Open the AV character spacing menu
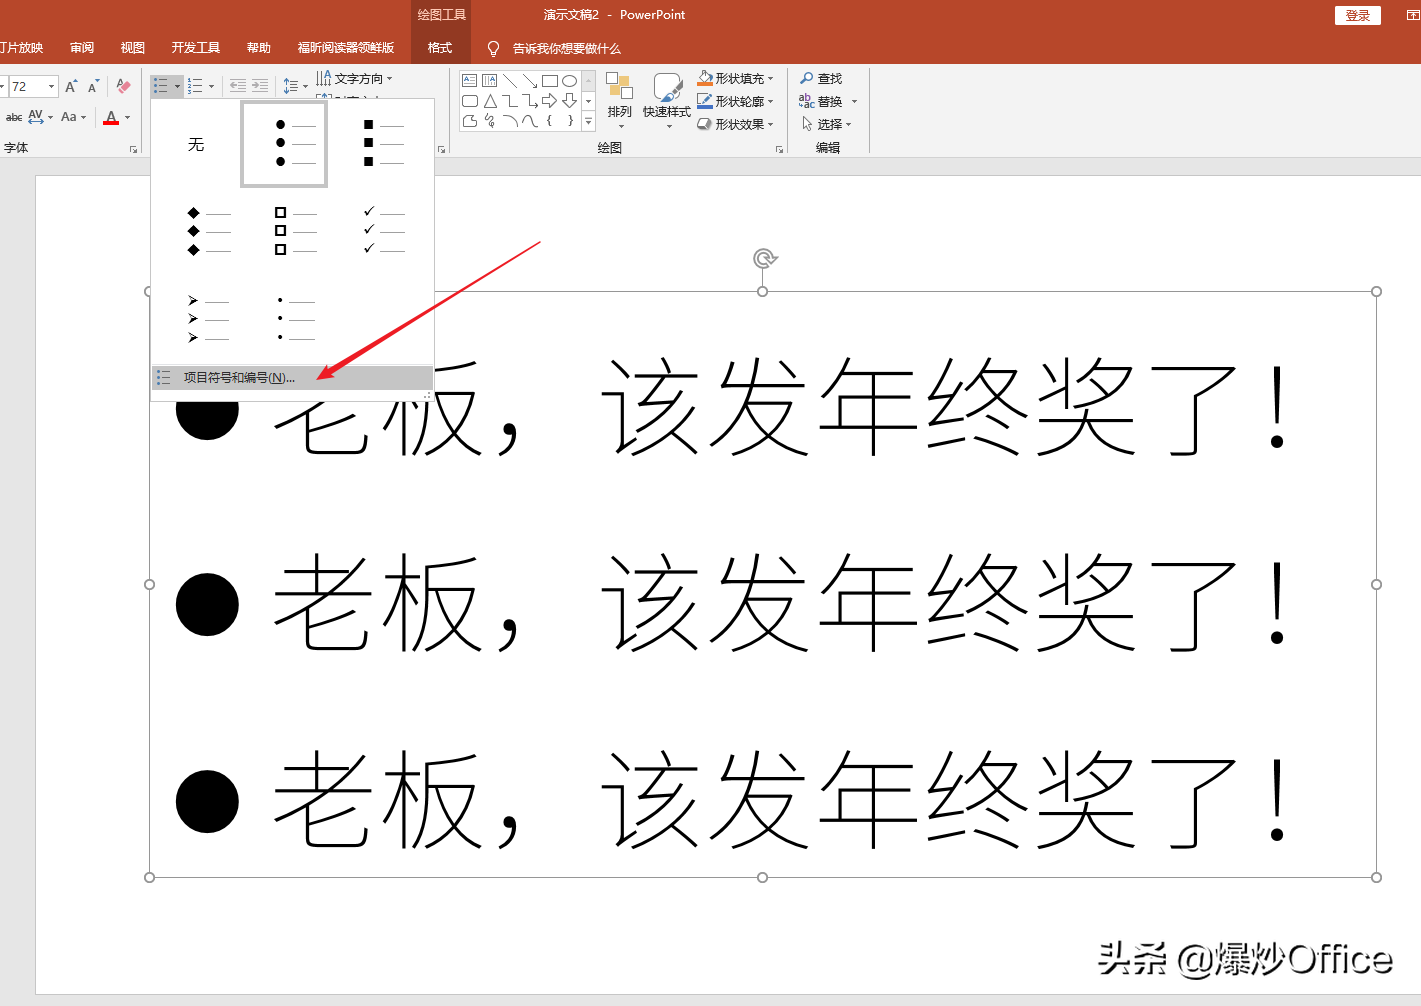Image resolution: width=1421 pixels, height=1006 pixels. (40, 117)
